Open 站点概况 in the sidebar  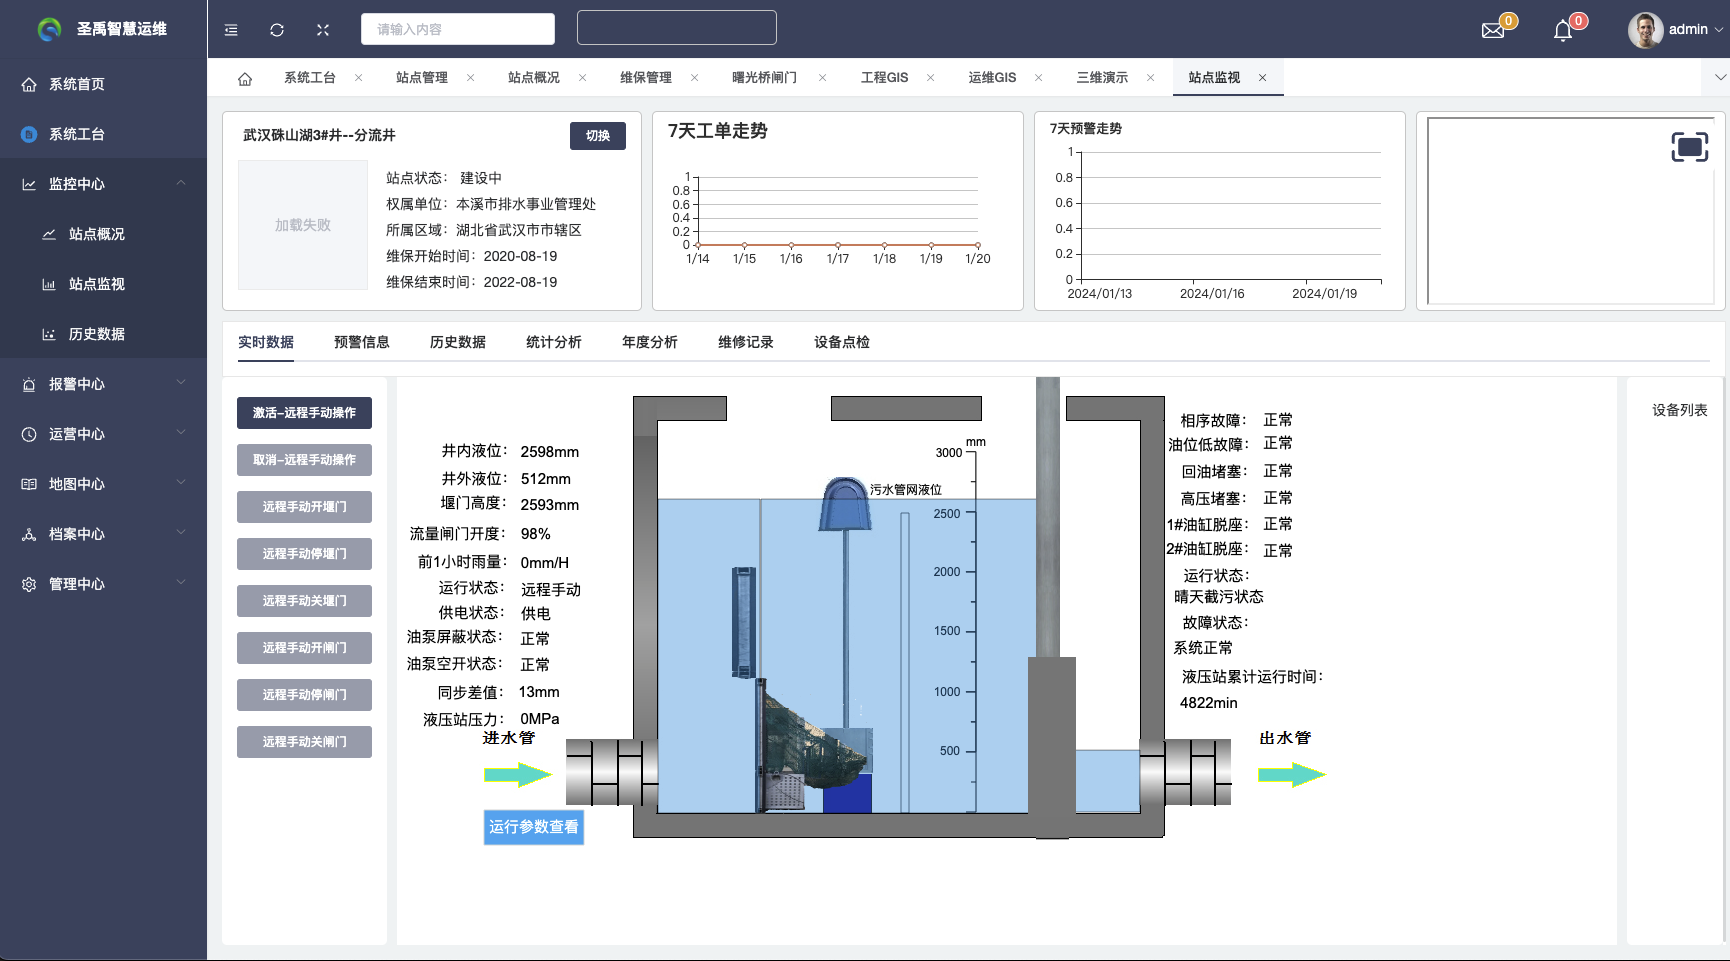97,234
